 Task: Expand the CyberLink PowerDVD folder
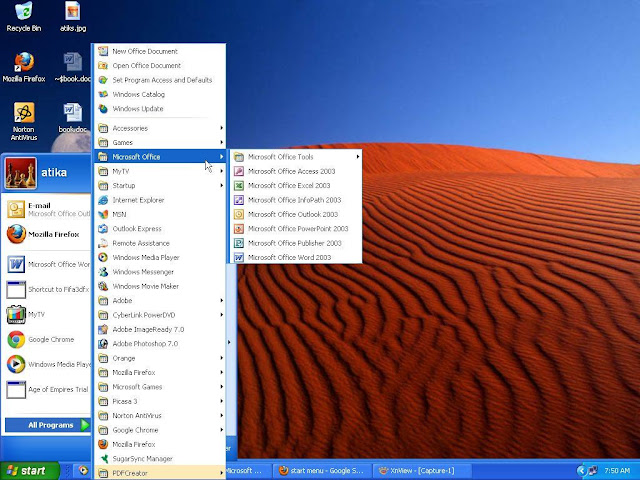[160, 315]
